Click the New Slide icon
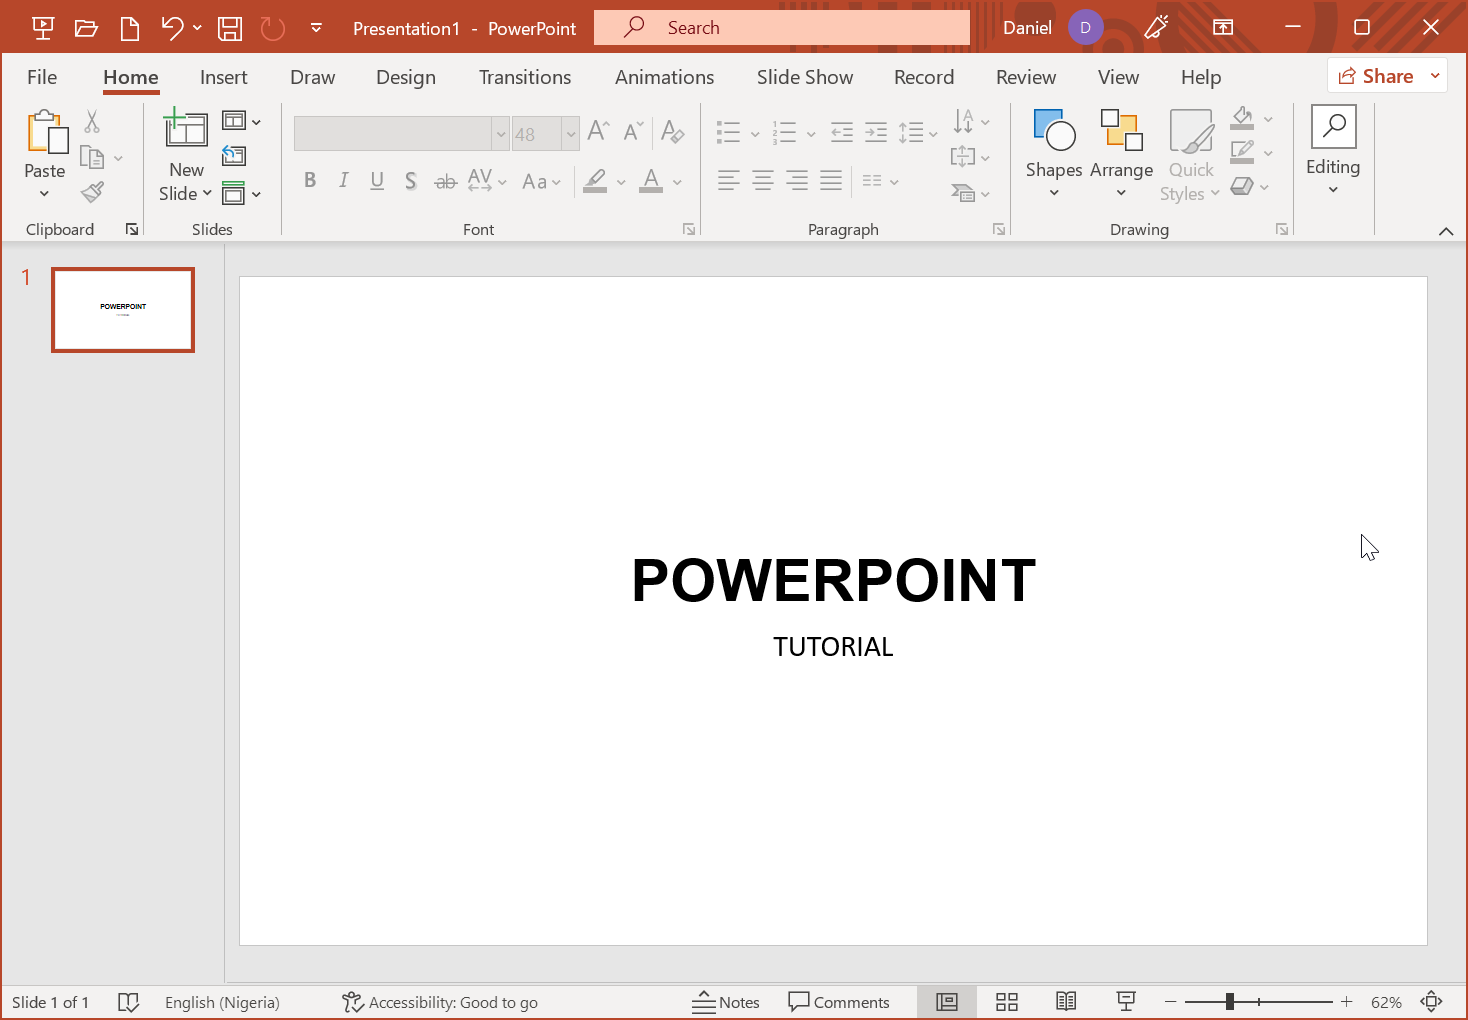 click(x=186, y=130)
